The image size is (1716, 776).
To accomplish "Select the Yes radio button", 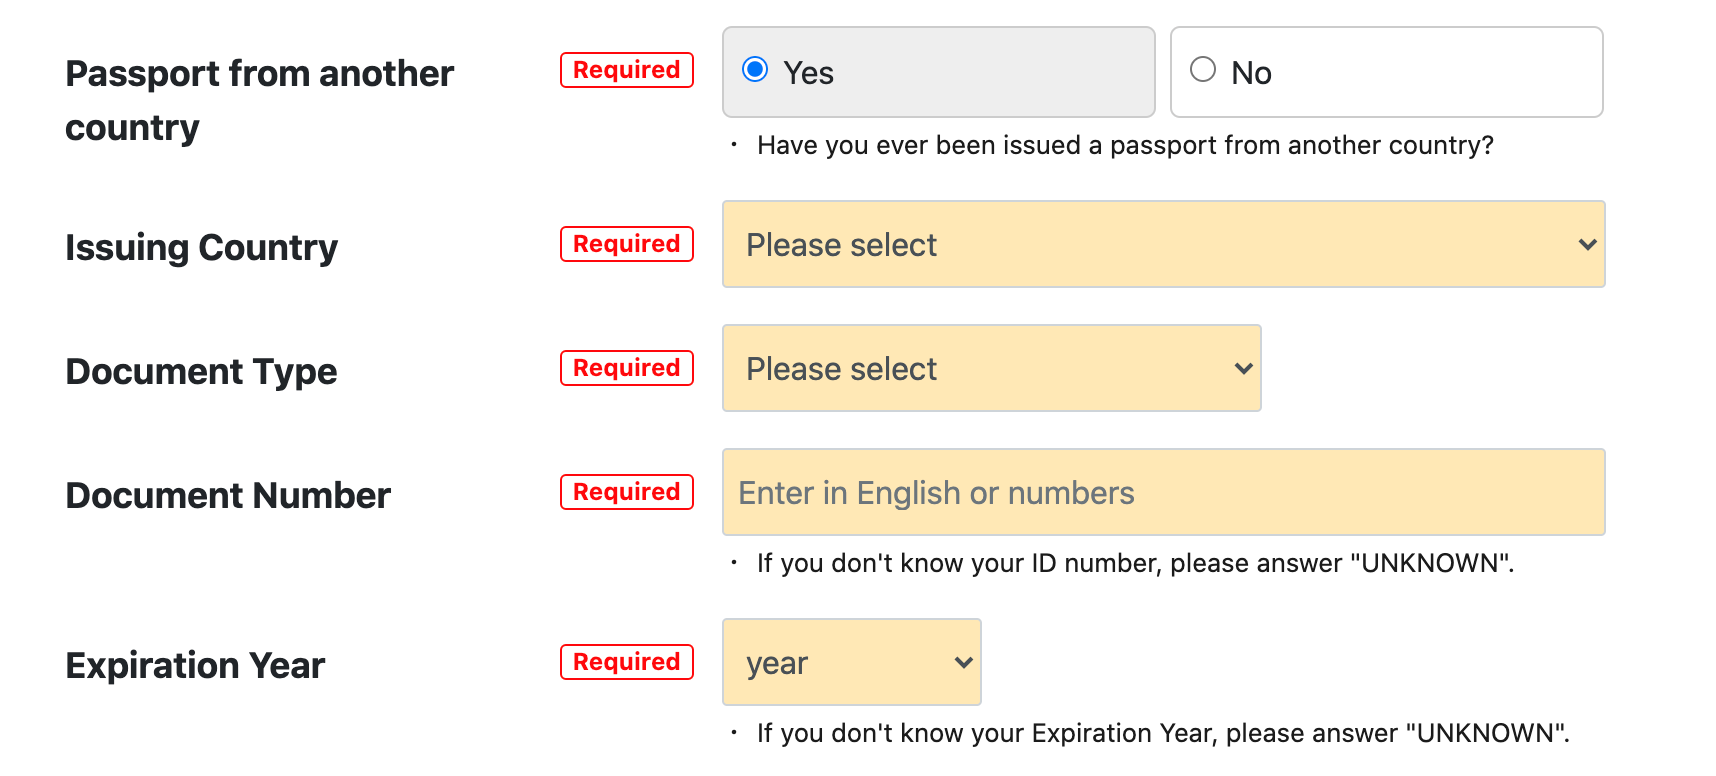I will pyautogui.click(x=755, y=70).
